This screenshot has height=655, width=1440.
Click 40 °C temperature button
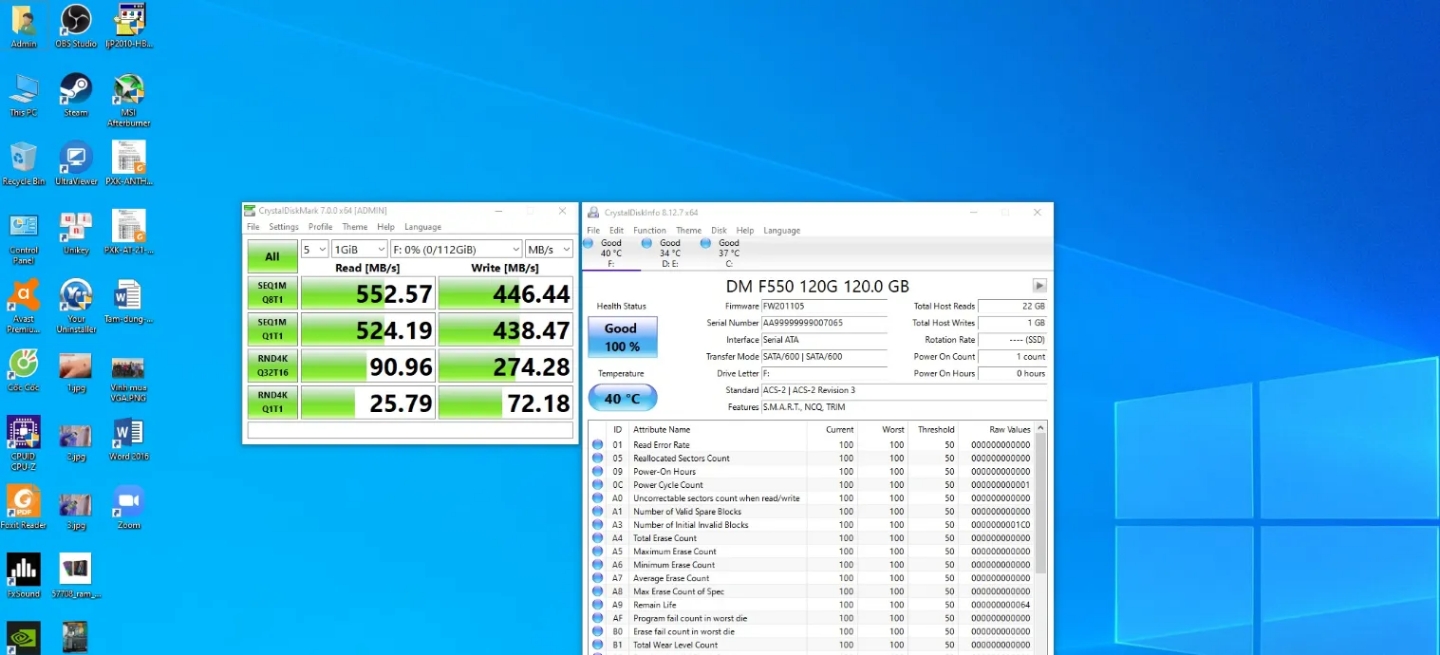(622, 398)
